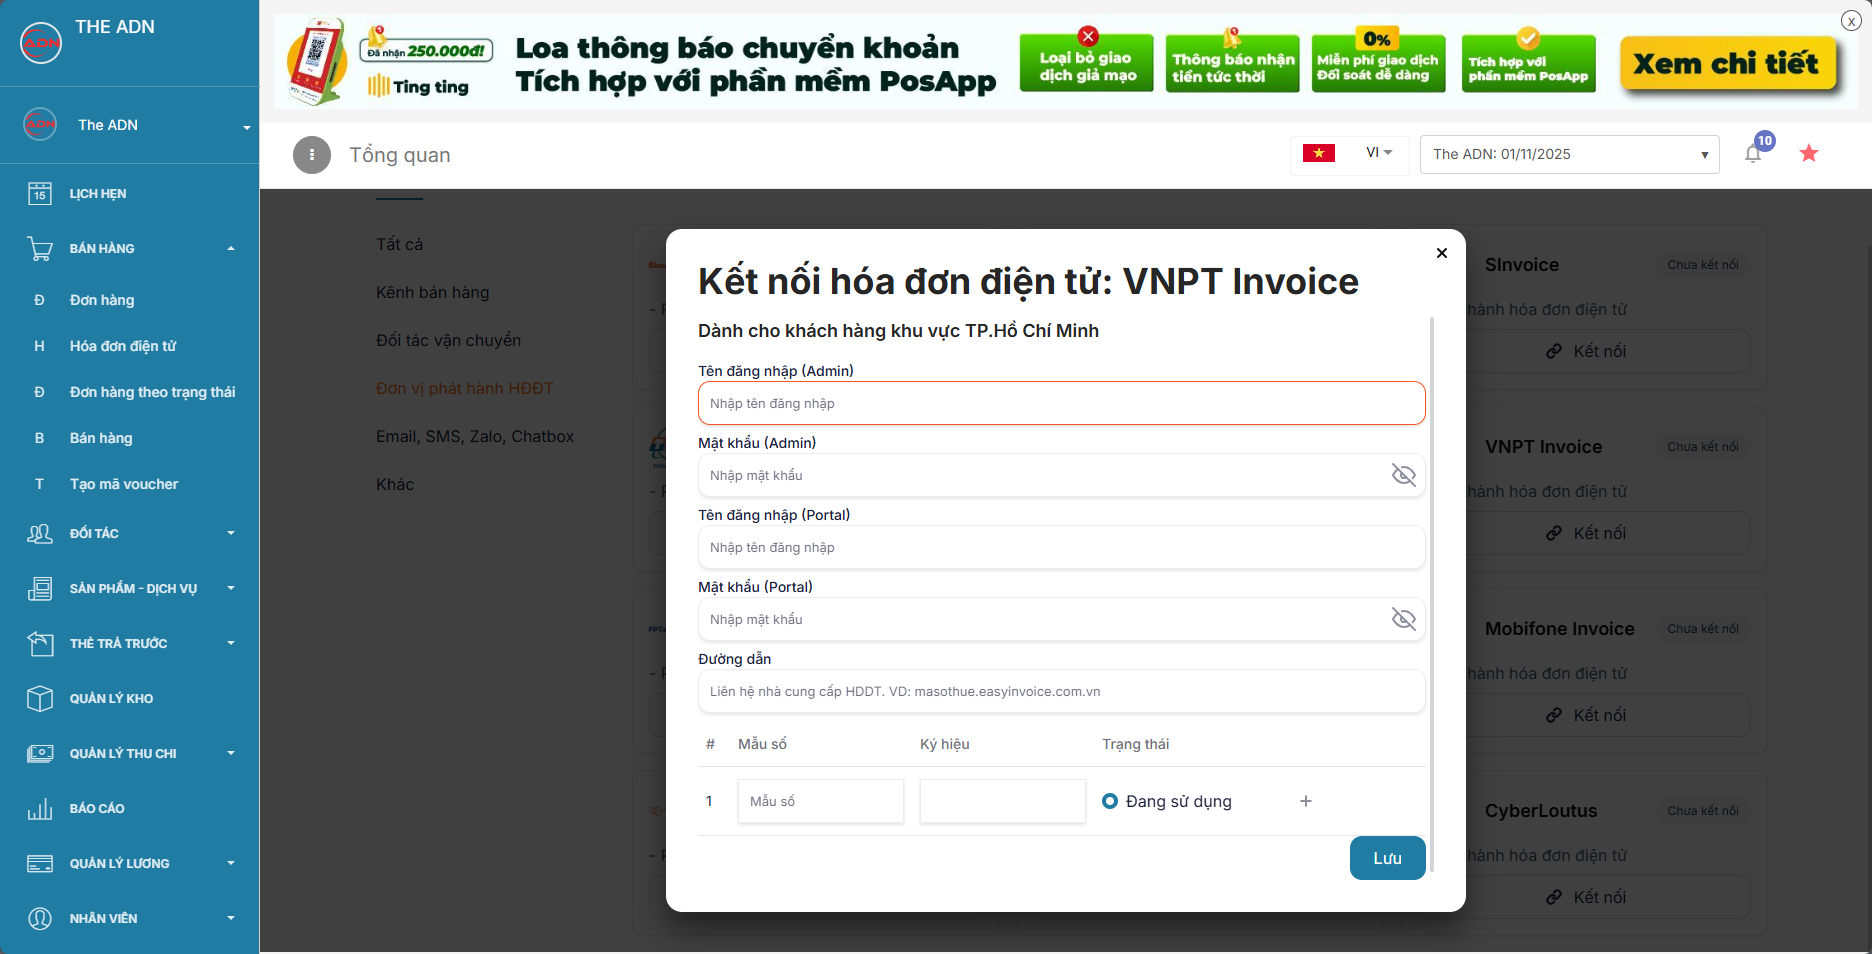The image size is (1872, 954).
Task: Click the Quản lý kho box icon
Action: pyautogui.click(x=40, y=698)
